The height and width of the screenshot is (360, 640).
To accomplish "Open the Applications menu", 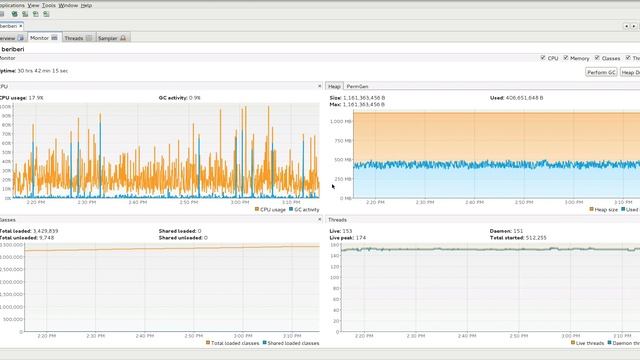I will click(x=12, y=5).
